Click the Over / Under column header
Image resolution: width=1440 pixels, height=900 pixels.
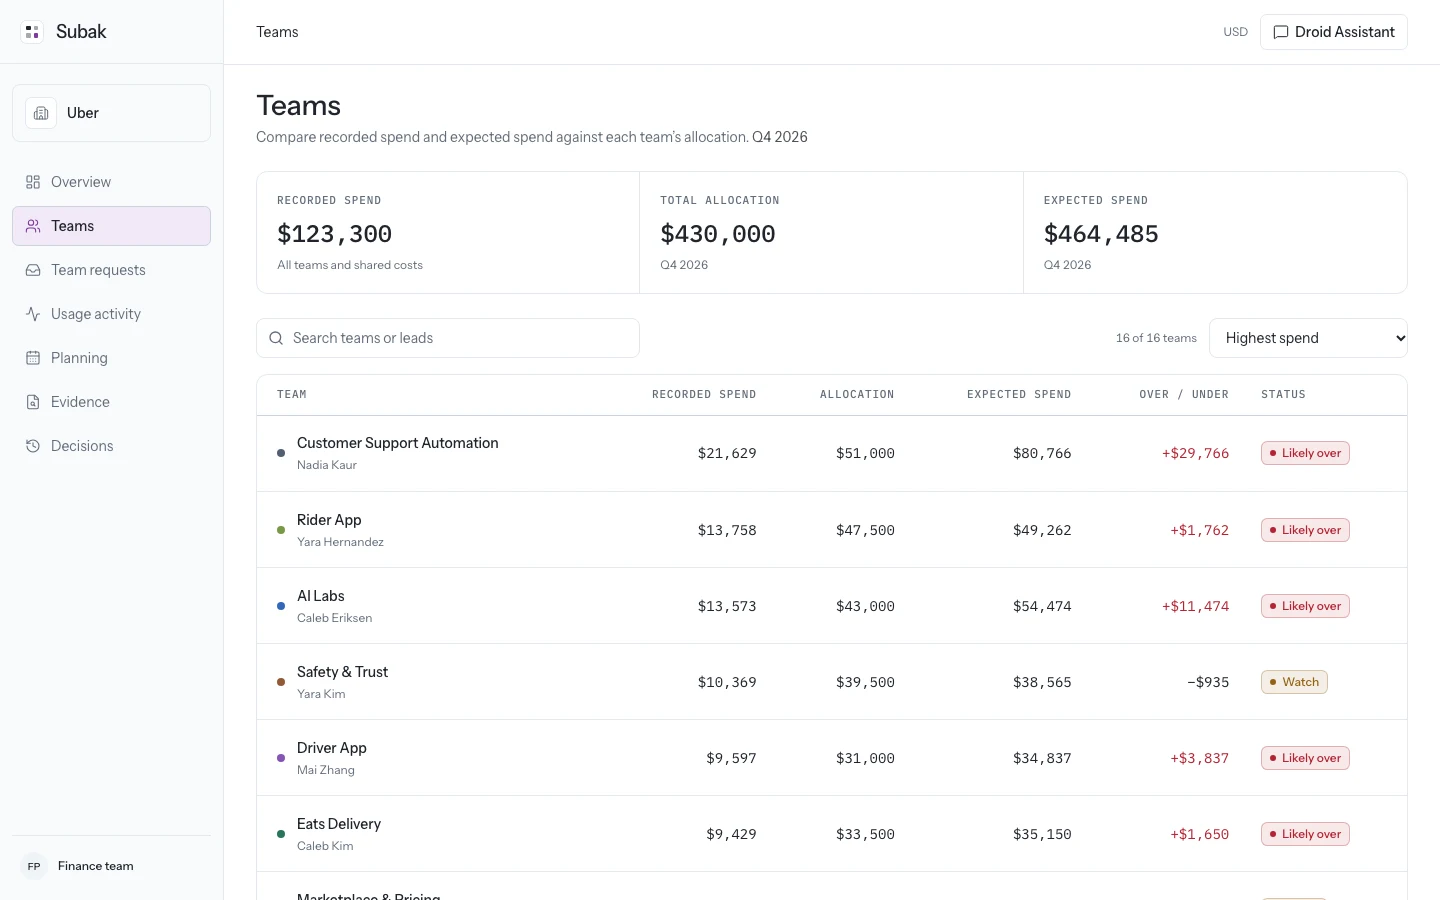click(x=1184, y=395)
